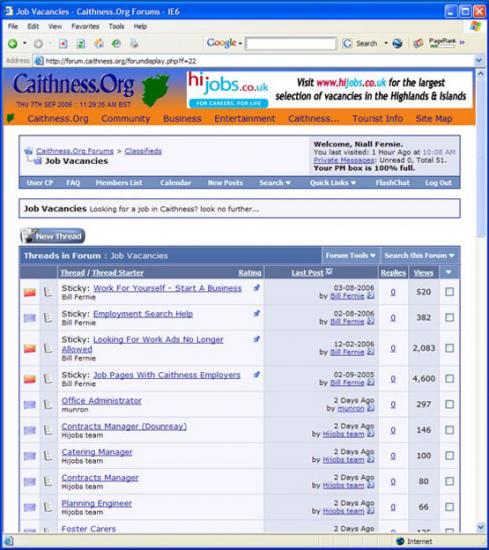Image resolution: width=489 pixels, height=550 pixels.
Task: Click the Stop loading toolbar icon
Action: [x=63, y=44]
